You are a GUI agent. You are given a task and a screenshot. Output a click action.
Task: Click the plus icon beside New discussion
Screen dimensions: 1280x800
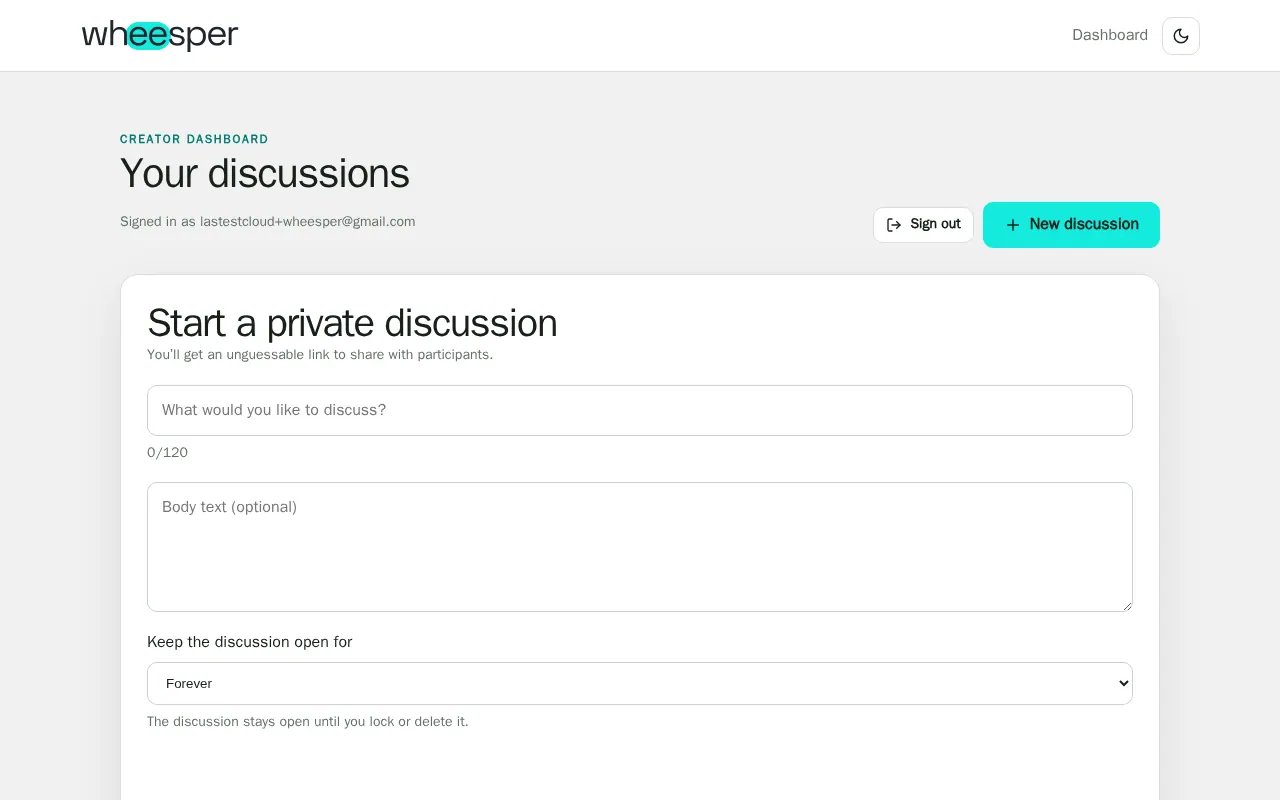point(1012,225)
